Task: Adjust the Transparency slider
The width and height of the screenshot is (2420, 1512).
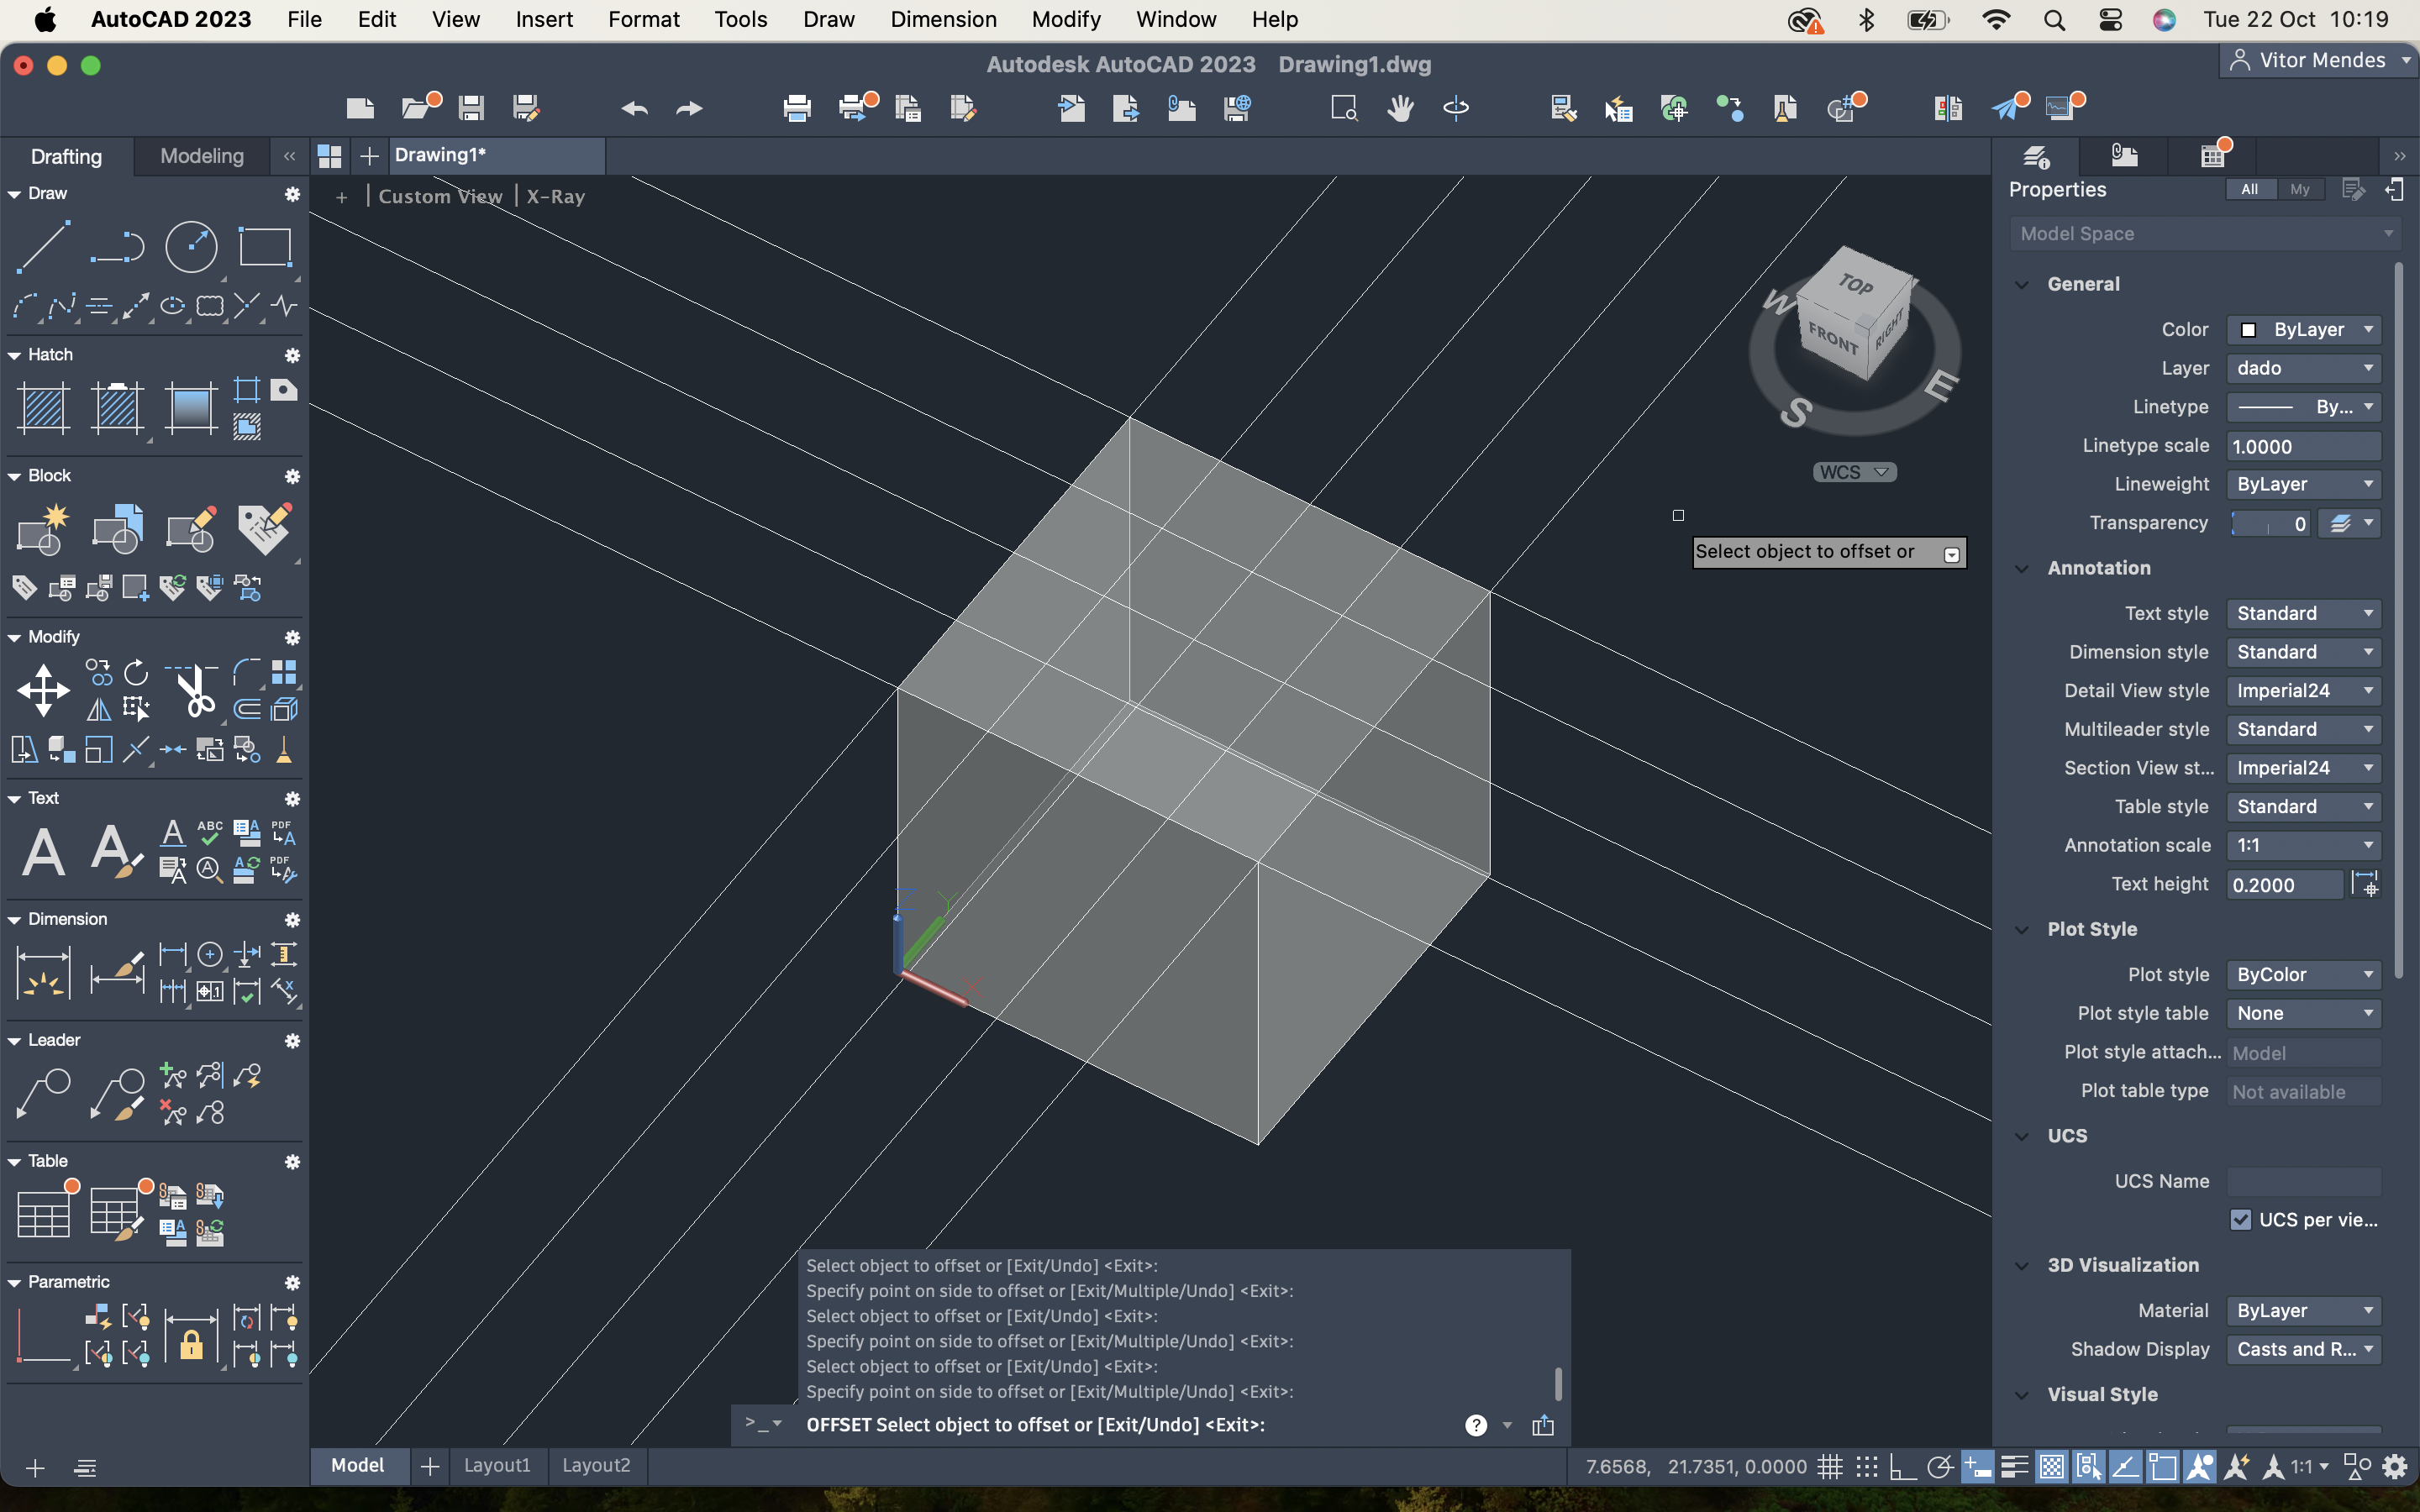Action: pyautogui.click(x=2270, y=524)
